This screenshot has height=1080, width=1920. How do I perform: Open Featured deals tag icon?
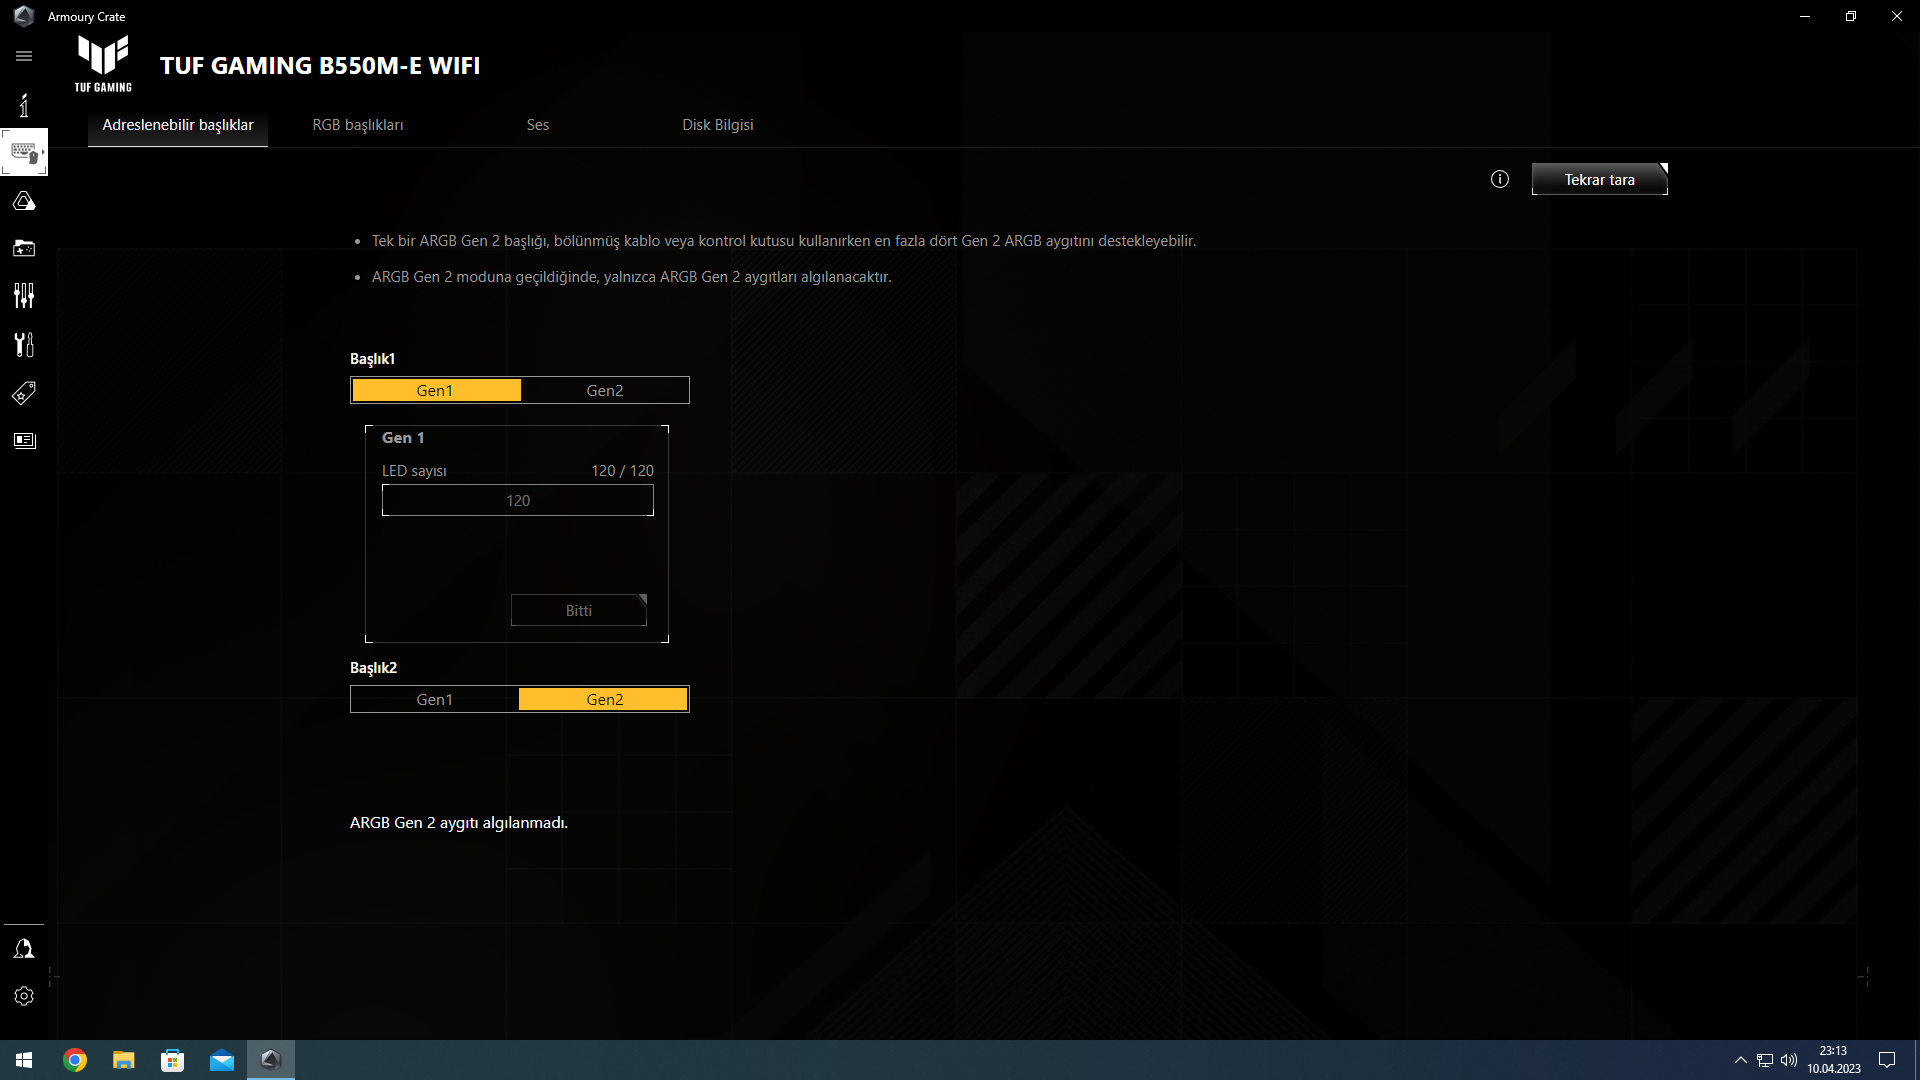(24, 393)
